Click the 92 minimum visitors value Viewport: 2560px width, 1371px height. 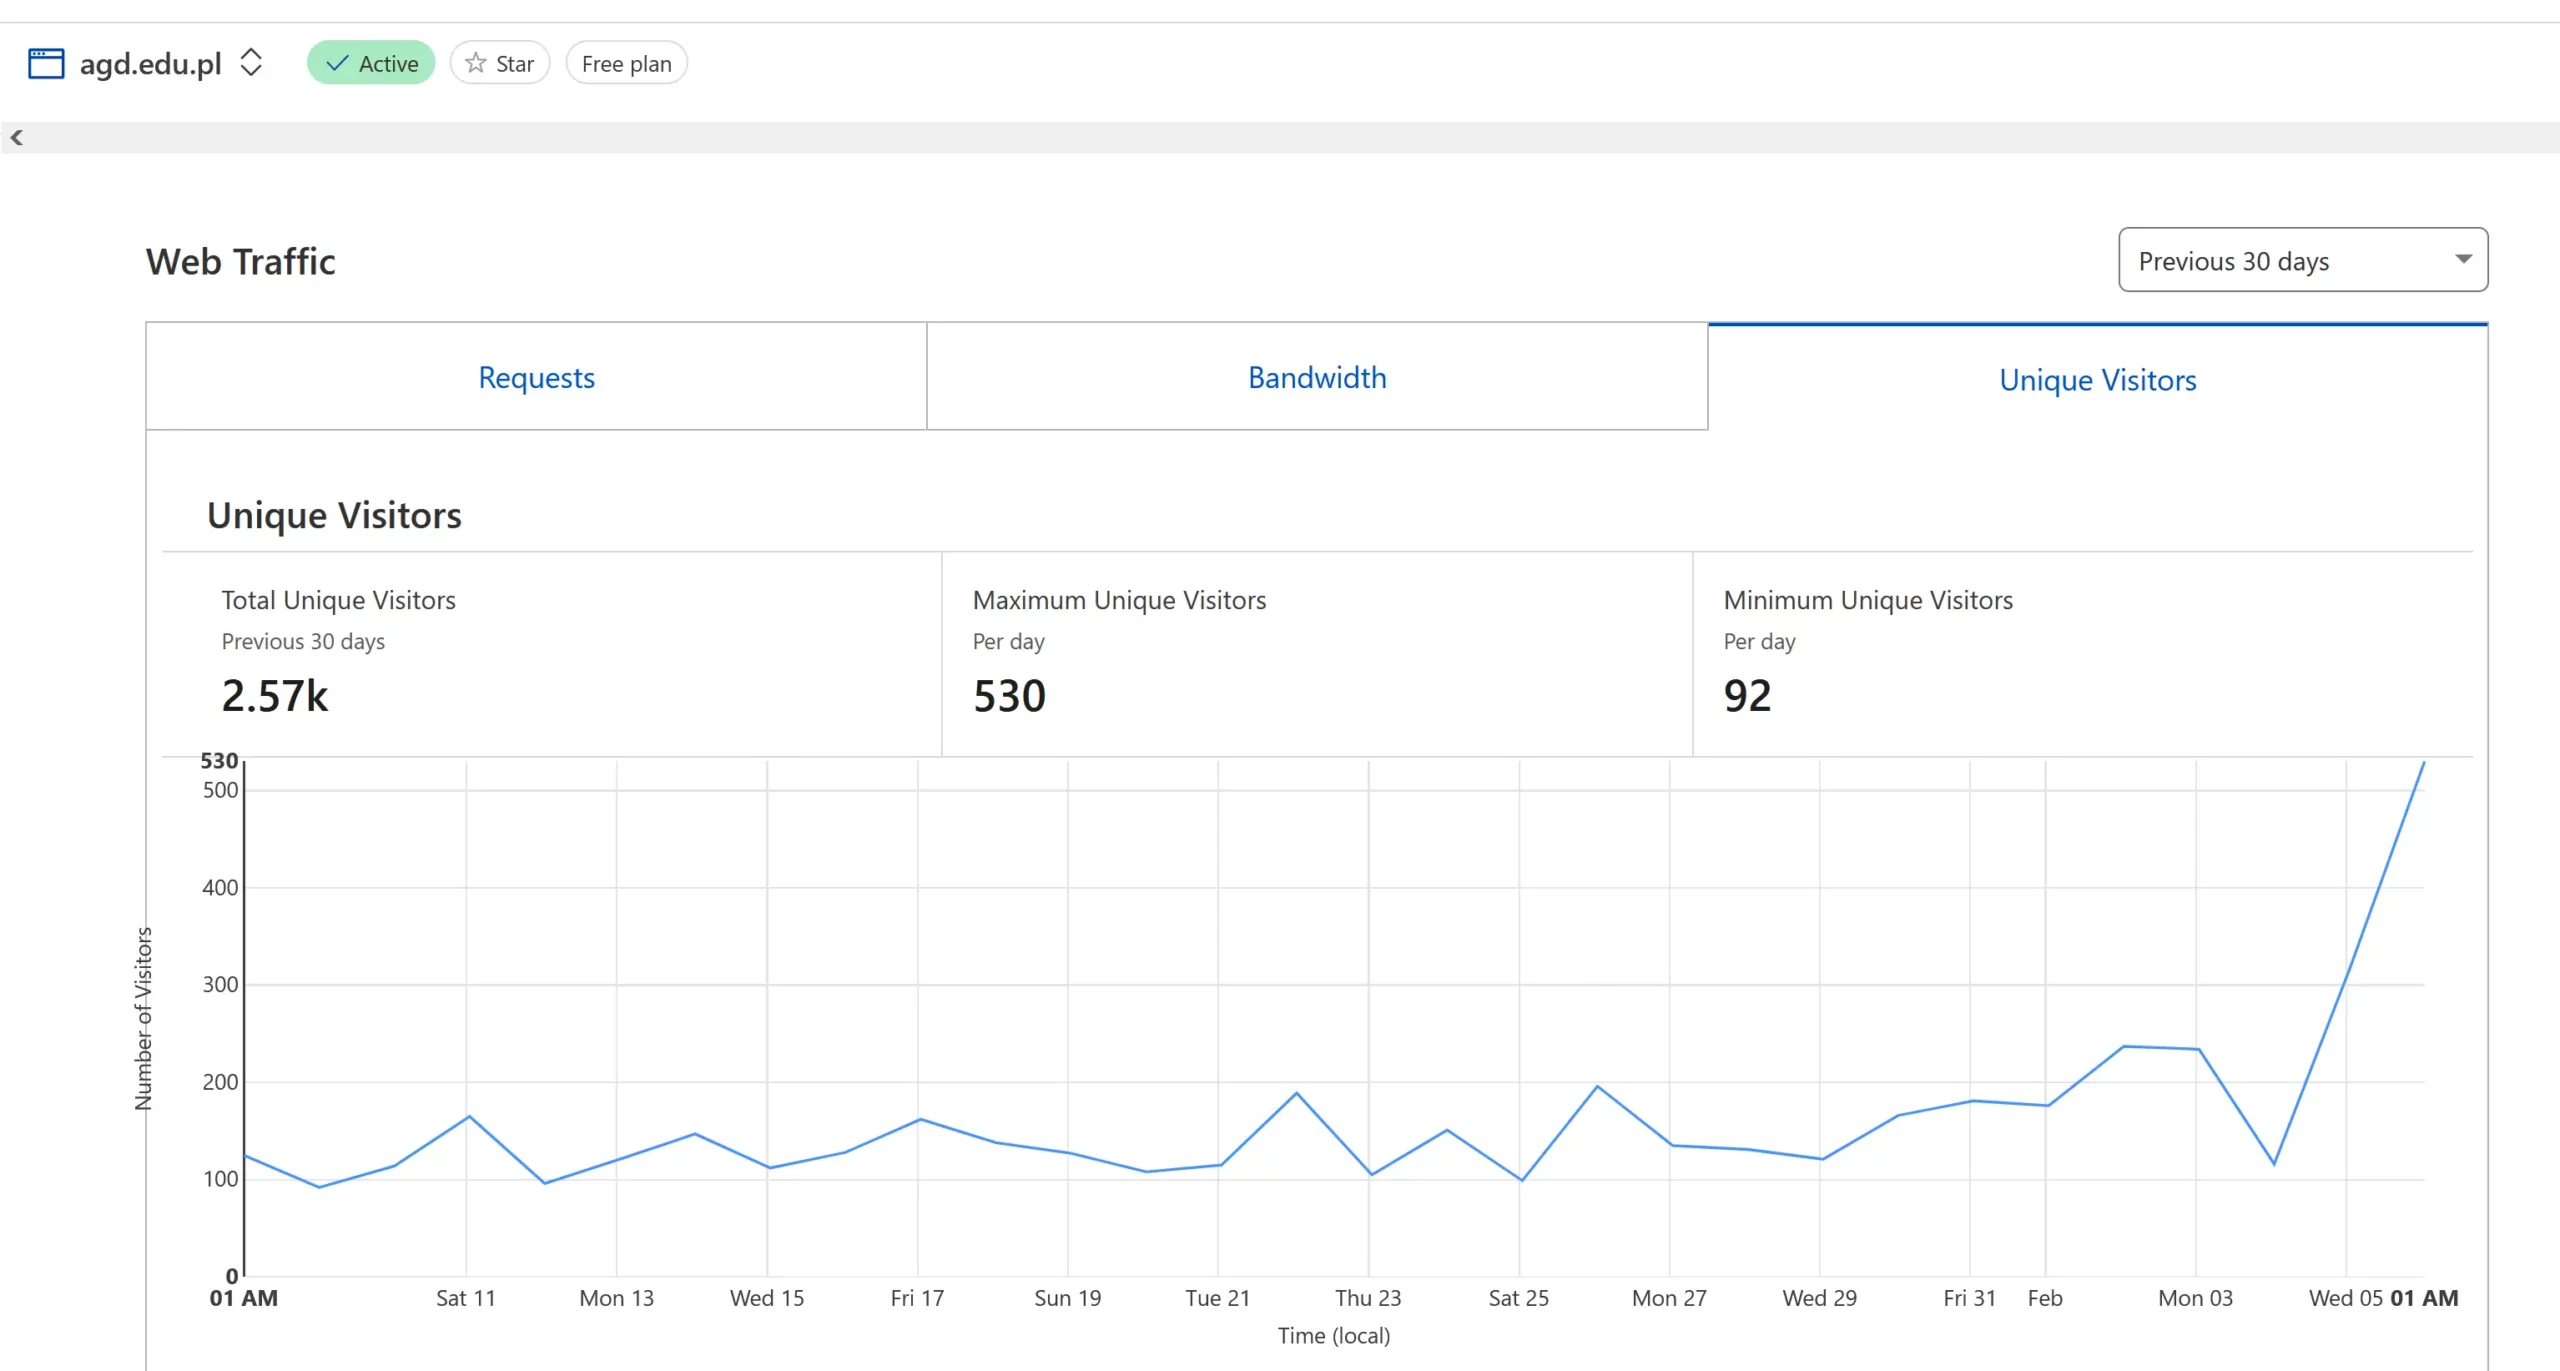1747,696
